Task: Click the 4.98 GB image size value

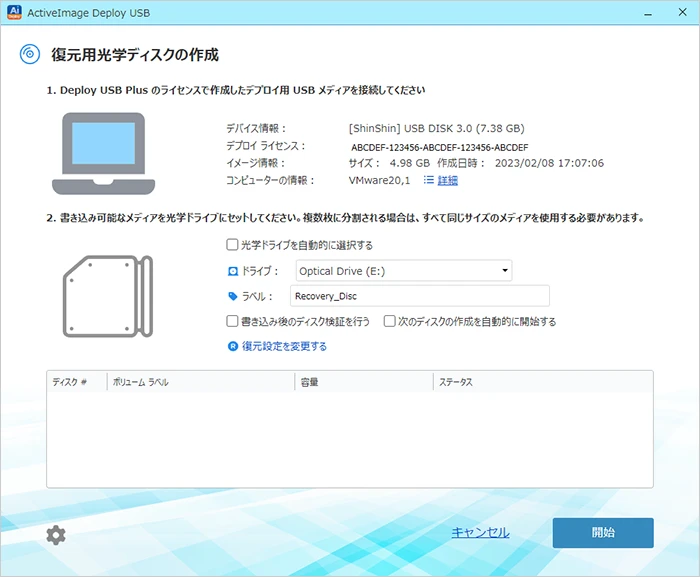Action: 410,163
